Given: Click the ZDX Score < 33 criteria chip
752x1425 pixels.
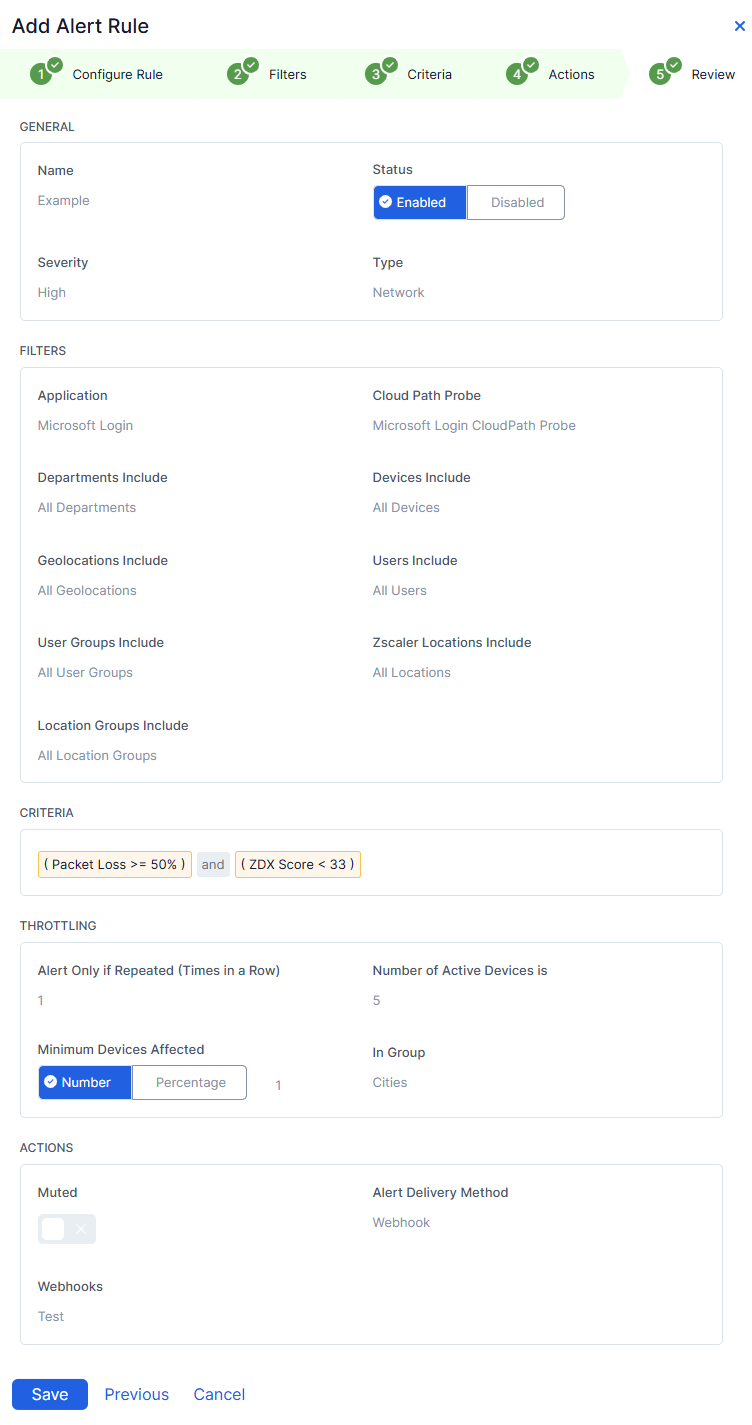Looking at the screenshot, I should pos(298,864).
